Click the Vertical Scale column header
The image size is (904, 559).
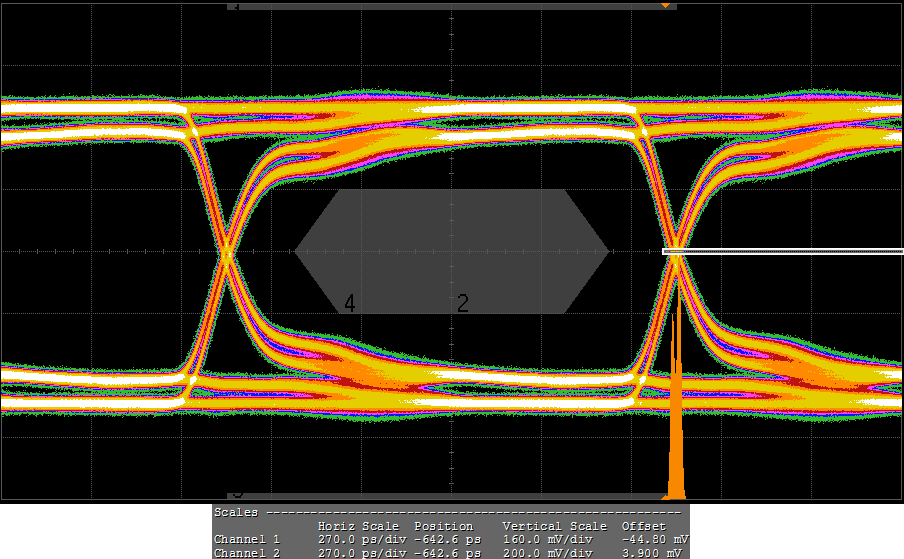point(554,526)
